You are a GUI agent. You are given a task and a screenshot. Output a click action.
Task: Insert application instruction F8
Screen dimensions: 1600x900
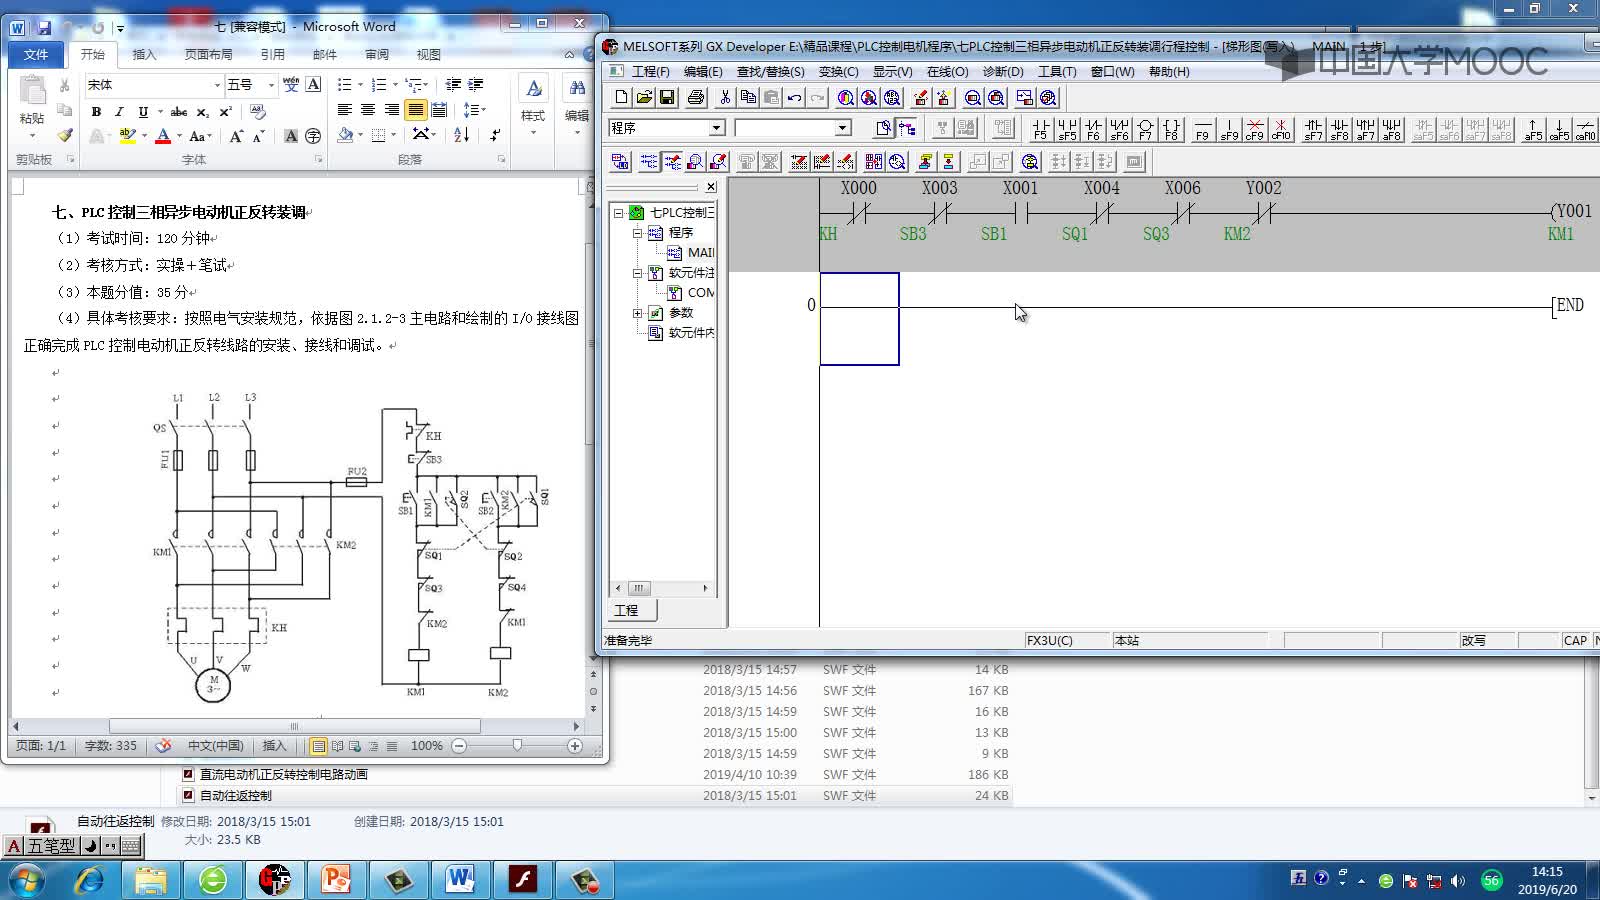tap(1171, 129)
